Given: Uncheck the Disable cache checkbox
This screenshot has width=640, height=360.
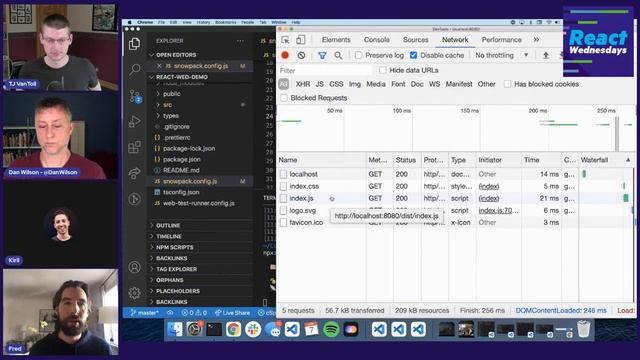Looking at the screenshot, I should [x=413, y=55].
